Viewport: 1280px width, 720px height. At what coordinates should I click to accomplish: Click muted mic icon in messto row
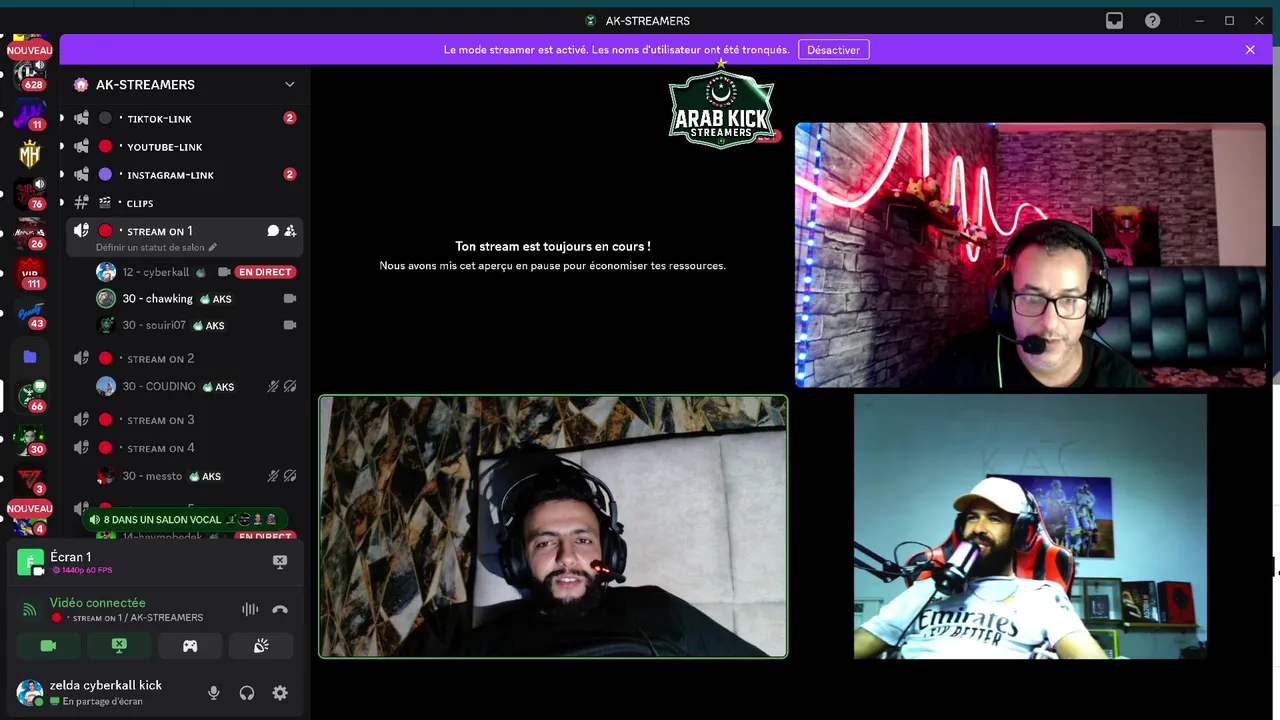click(x=273, y=476)
